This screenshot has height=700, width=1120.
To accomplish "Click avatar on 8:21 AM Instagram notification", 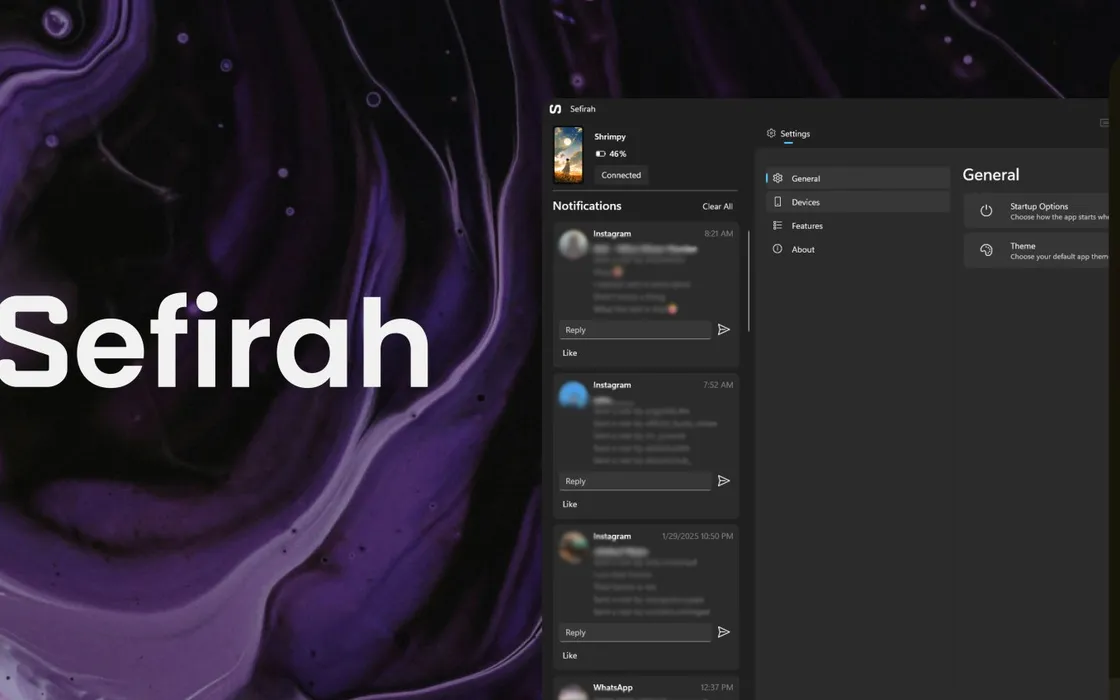I will click(573, 244).
